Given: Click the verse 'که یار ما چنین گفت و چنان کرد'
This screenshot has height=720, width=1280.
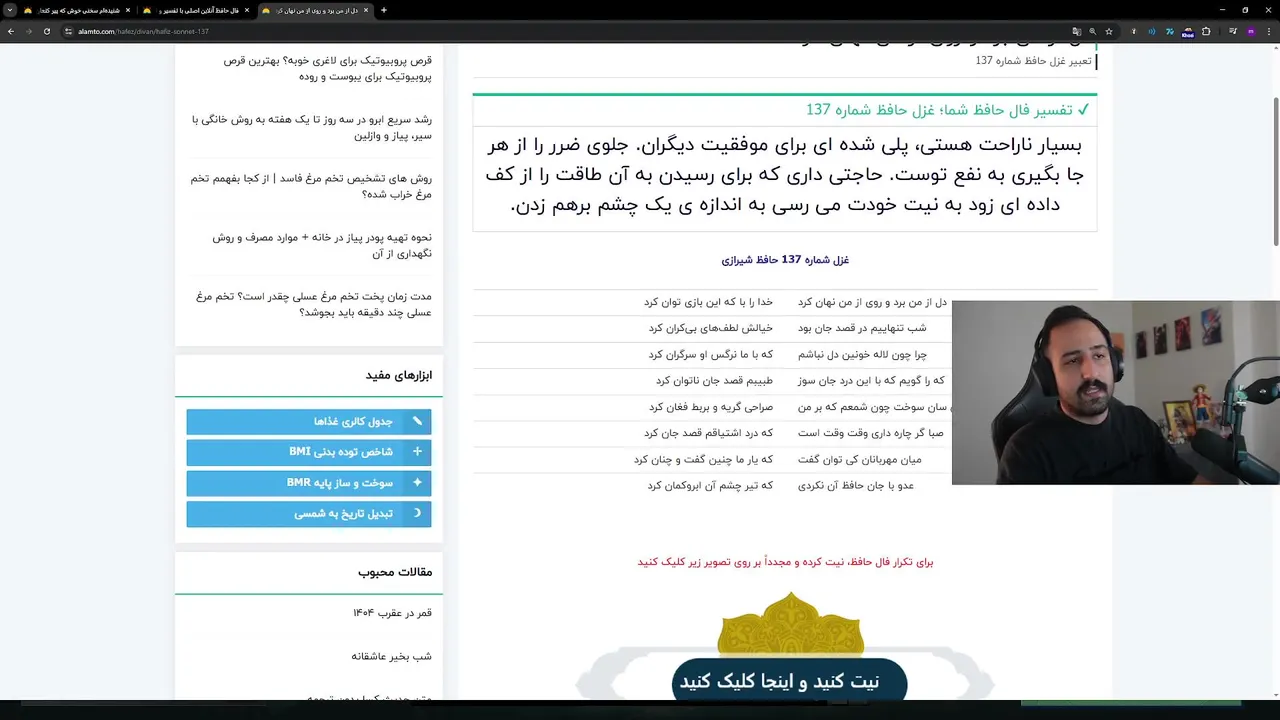Looking at the screenshot, I should [703, 460].
